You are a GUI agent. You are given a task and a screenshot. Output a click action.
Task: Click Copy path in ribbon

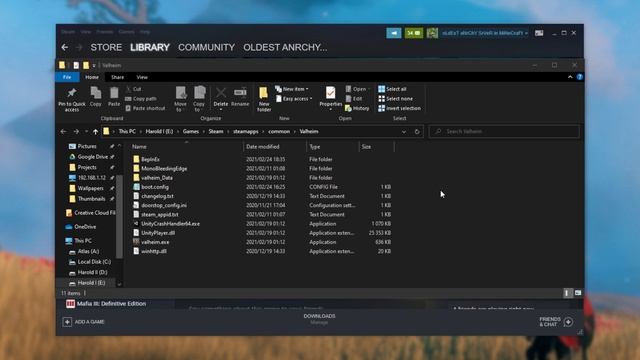pyautogui.click(x=141, y=99)
